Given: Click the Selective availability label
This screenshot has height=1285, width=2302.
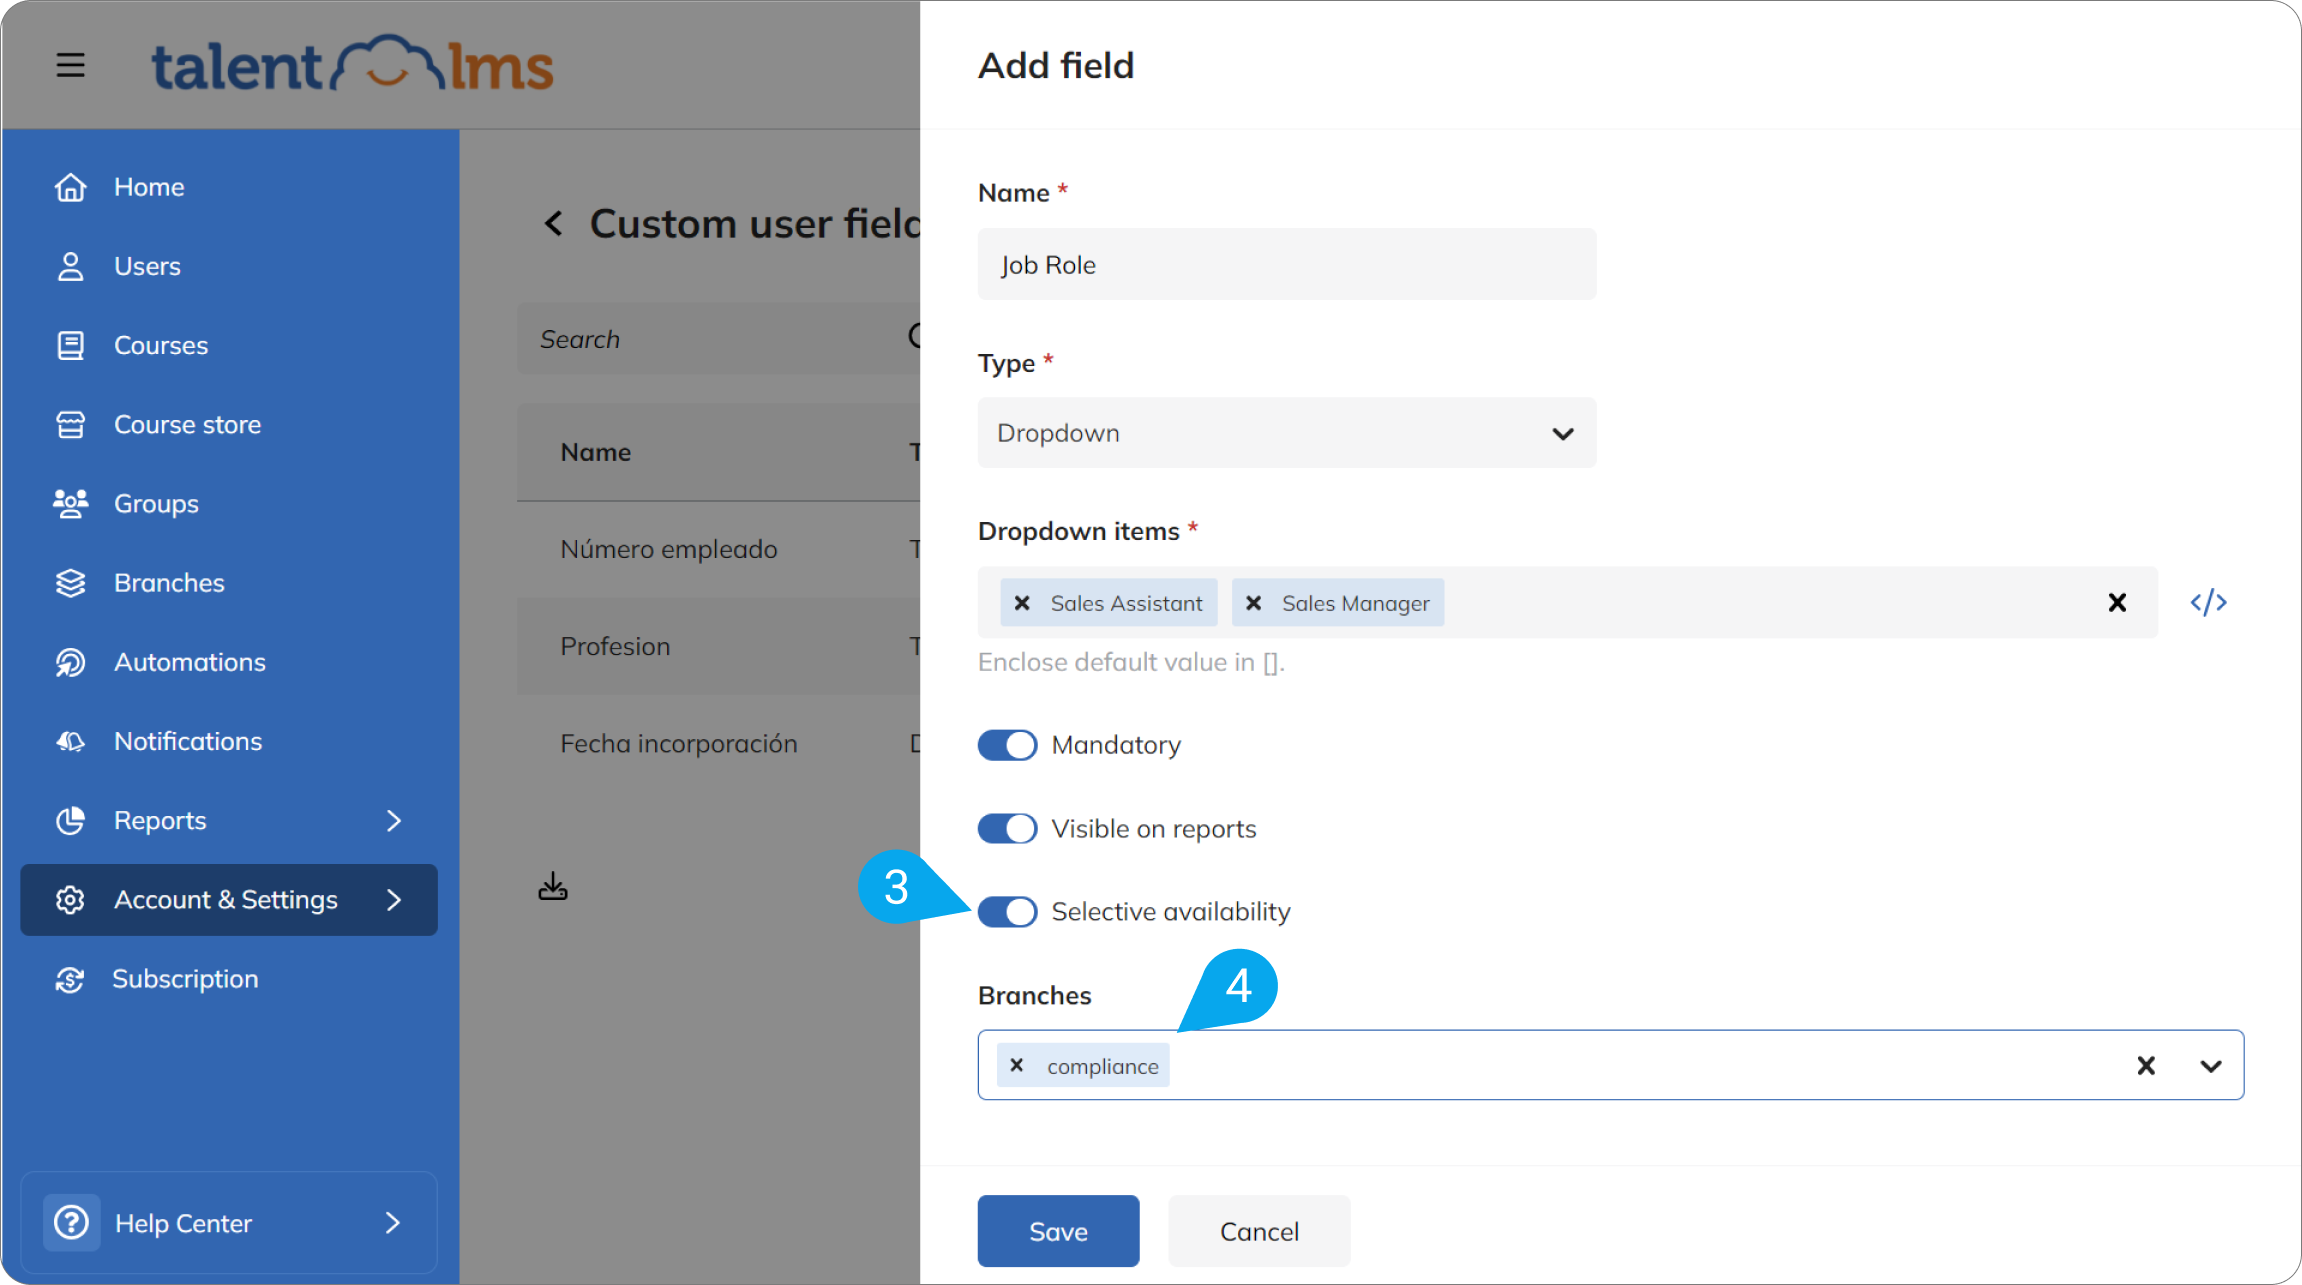Looking at the screenshot, I should (1171, 912).
